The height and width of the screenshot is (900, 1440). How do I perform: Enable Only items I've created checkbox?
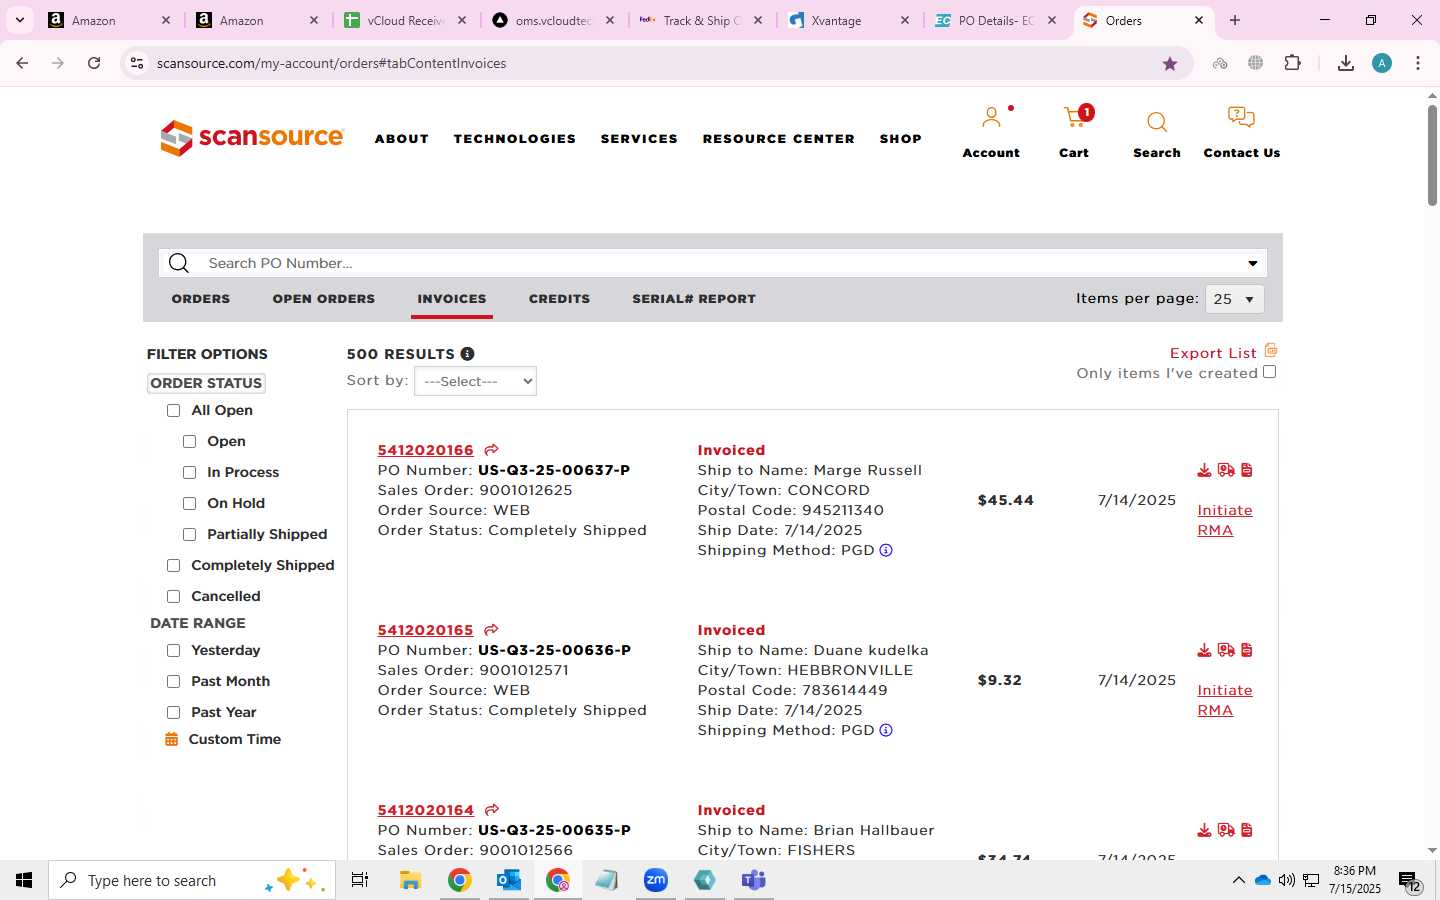pyautogui.click(x=1270, y=372)
